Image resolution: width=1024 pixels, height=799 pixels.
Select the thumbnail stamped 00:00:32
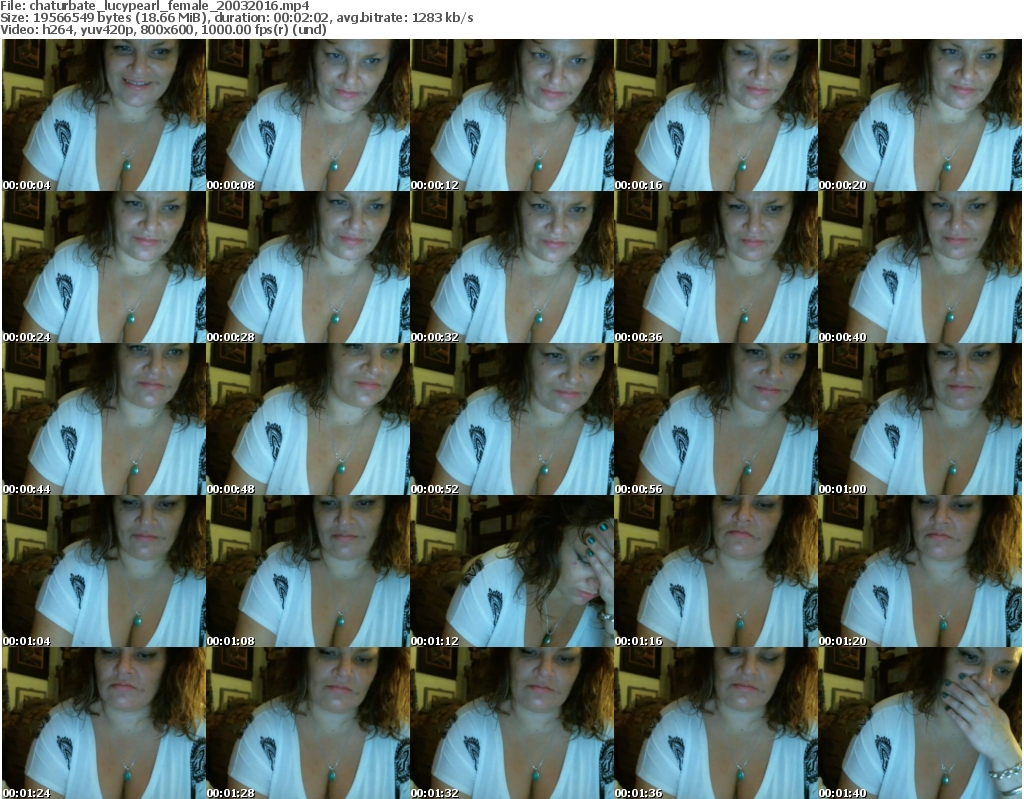click(x=512, y=267)
